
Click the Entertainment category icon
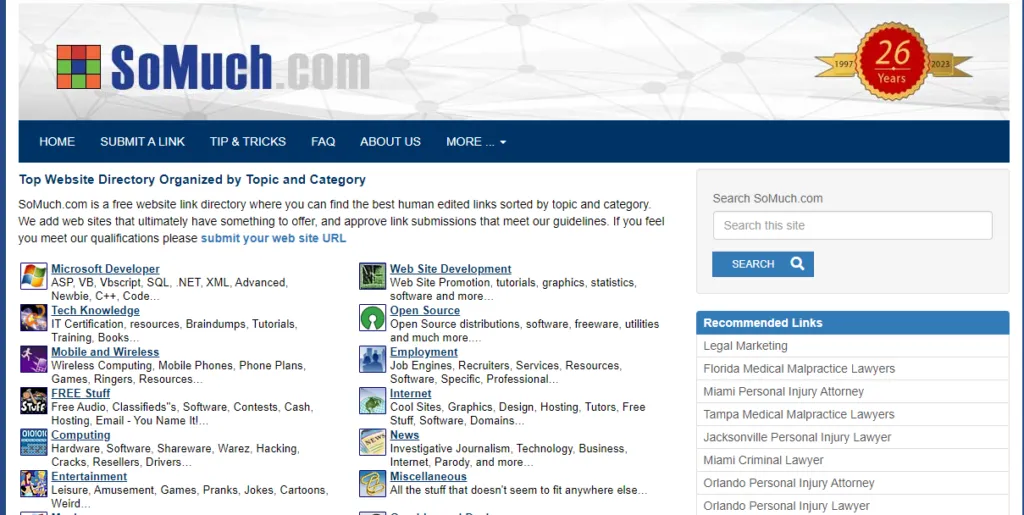point(33,483)
